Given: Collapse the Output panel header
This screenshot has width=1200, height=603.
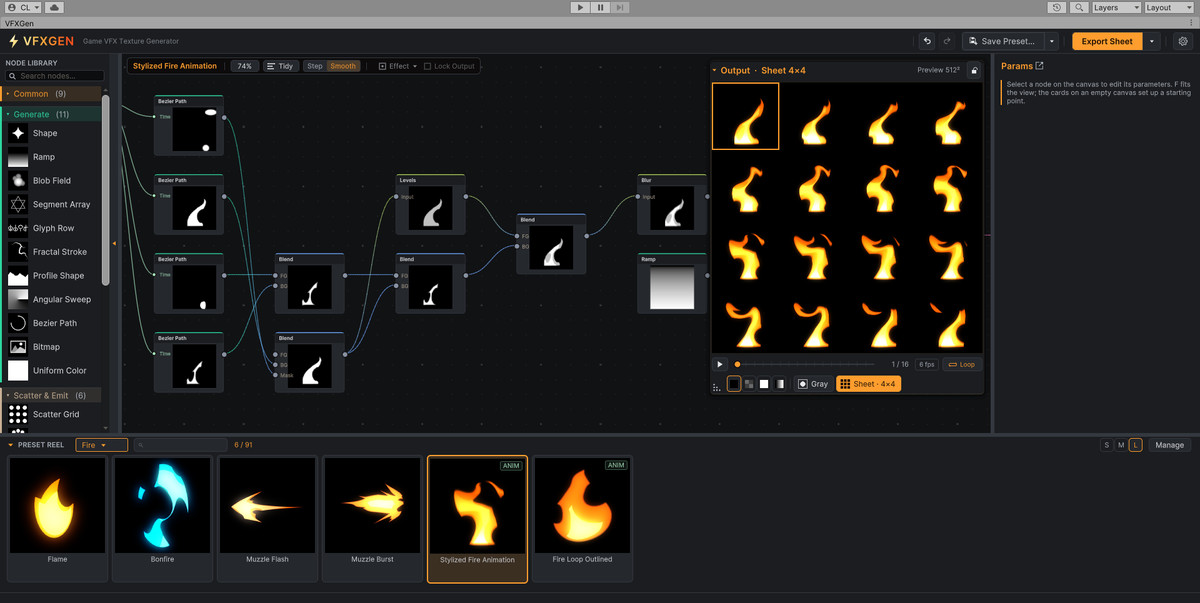Looking at the screenshot, I should [714, 71].
